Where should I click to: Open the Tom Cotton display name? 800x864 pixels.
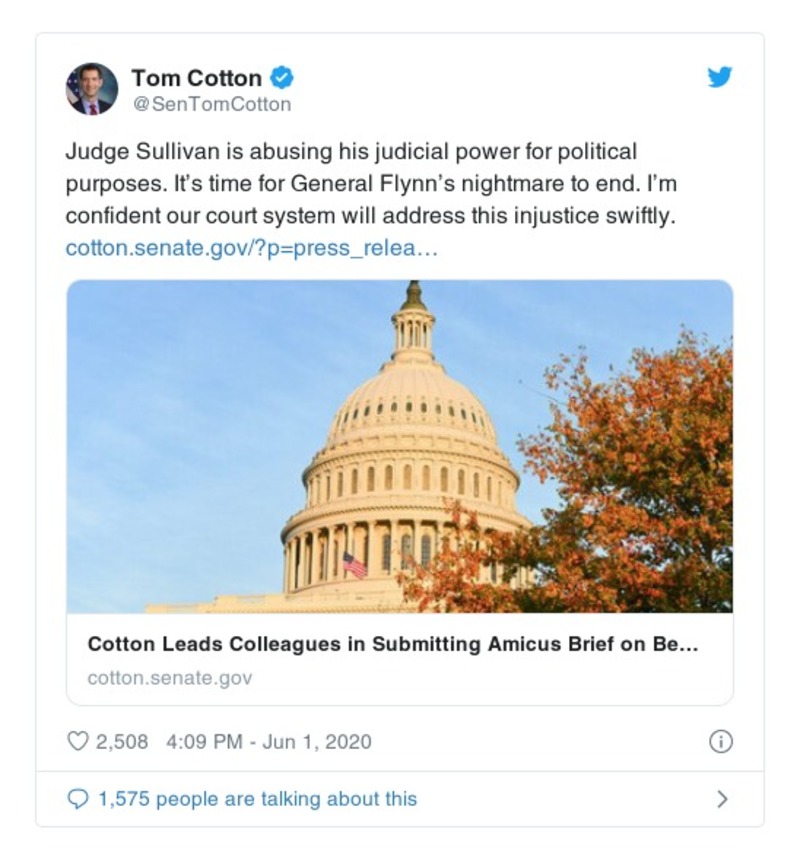[197, 78]
